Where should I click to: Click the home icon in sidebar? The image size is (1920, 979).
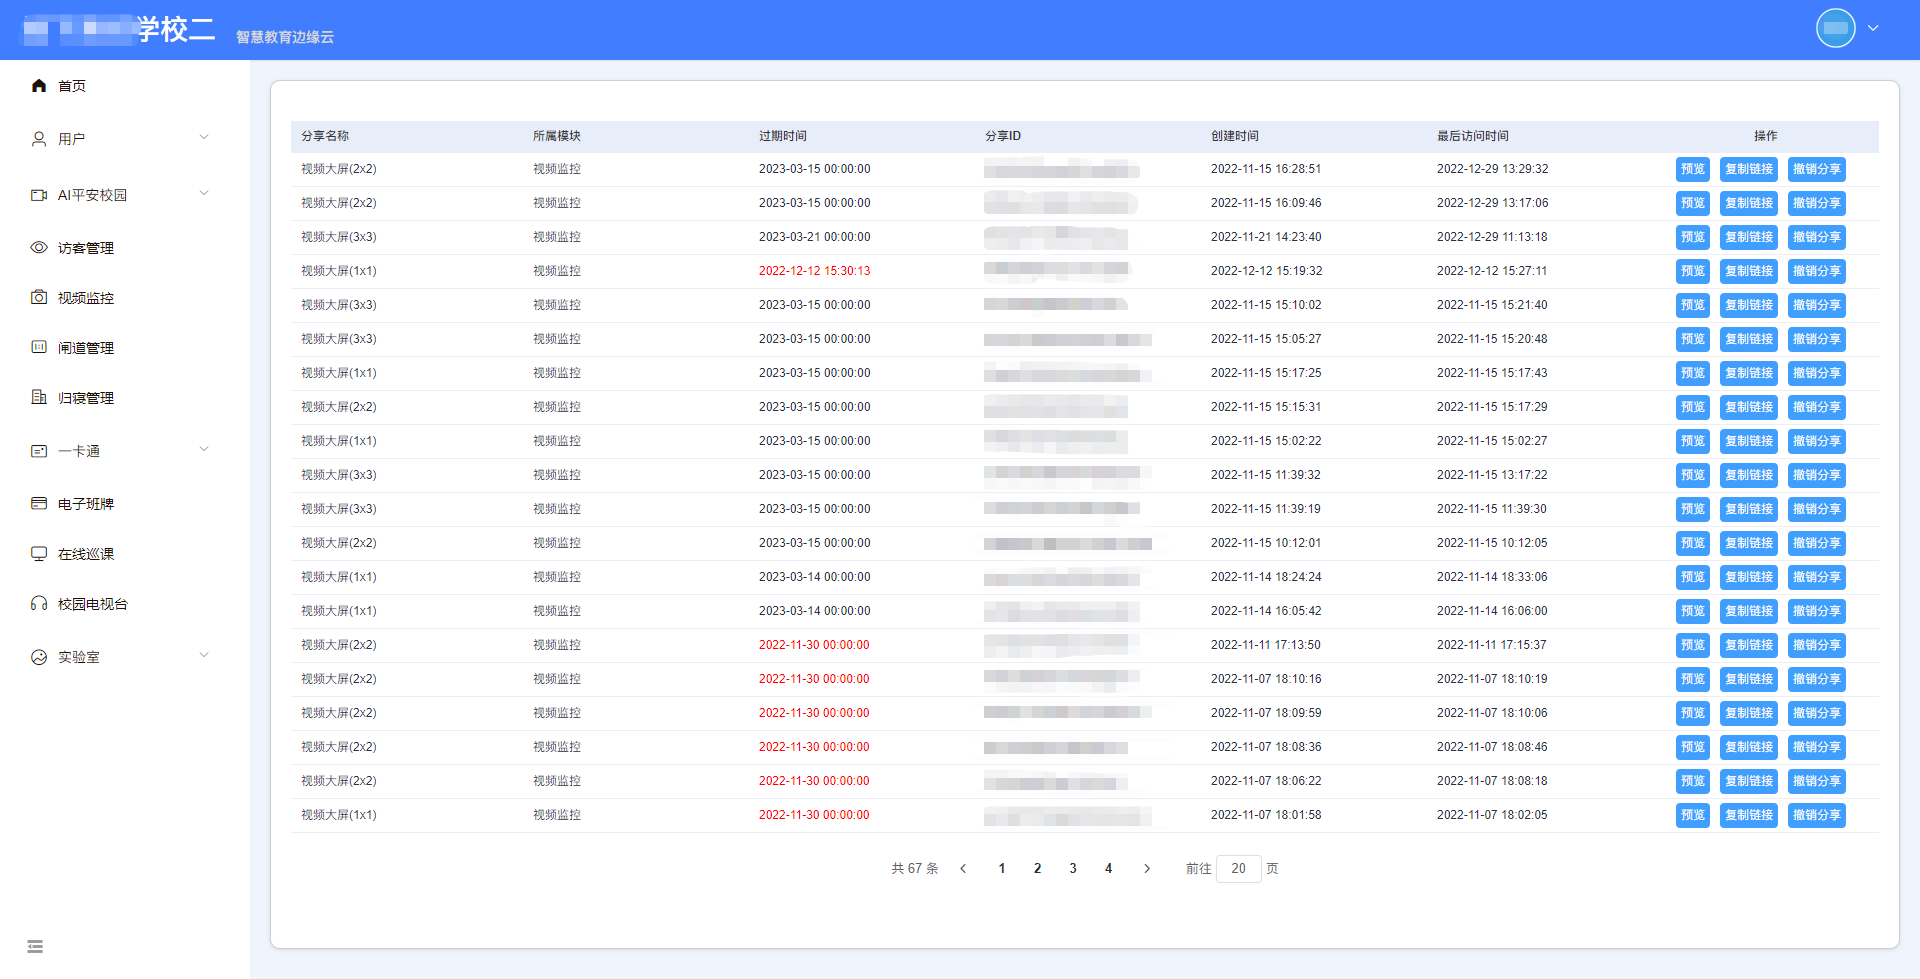(39, 86)
